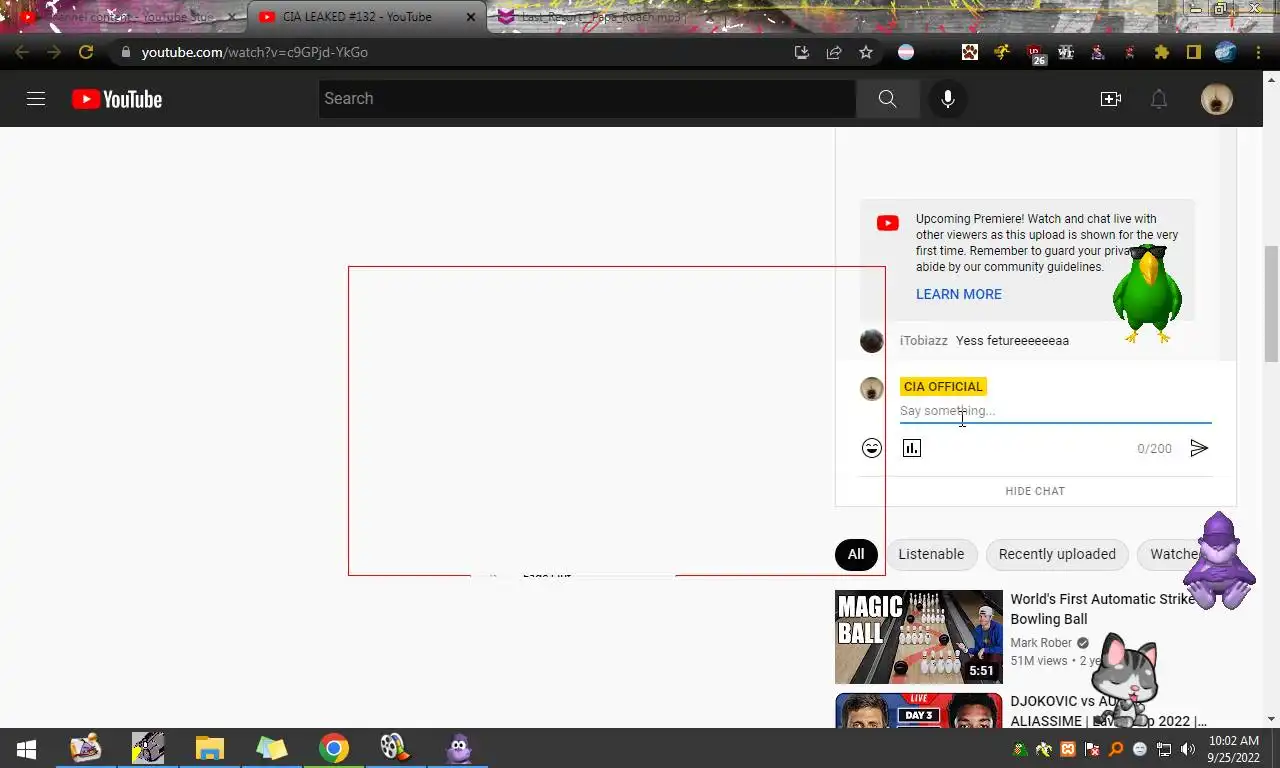The width and height of the screenshot is (1280, 768).
Task: Click HIDE CHAT button
Action: click(1035, 491)
